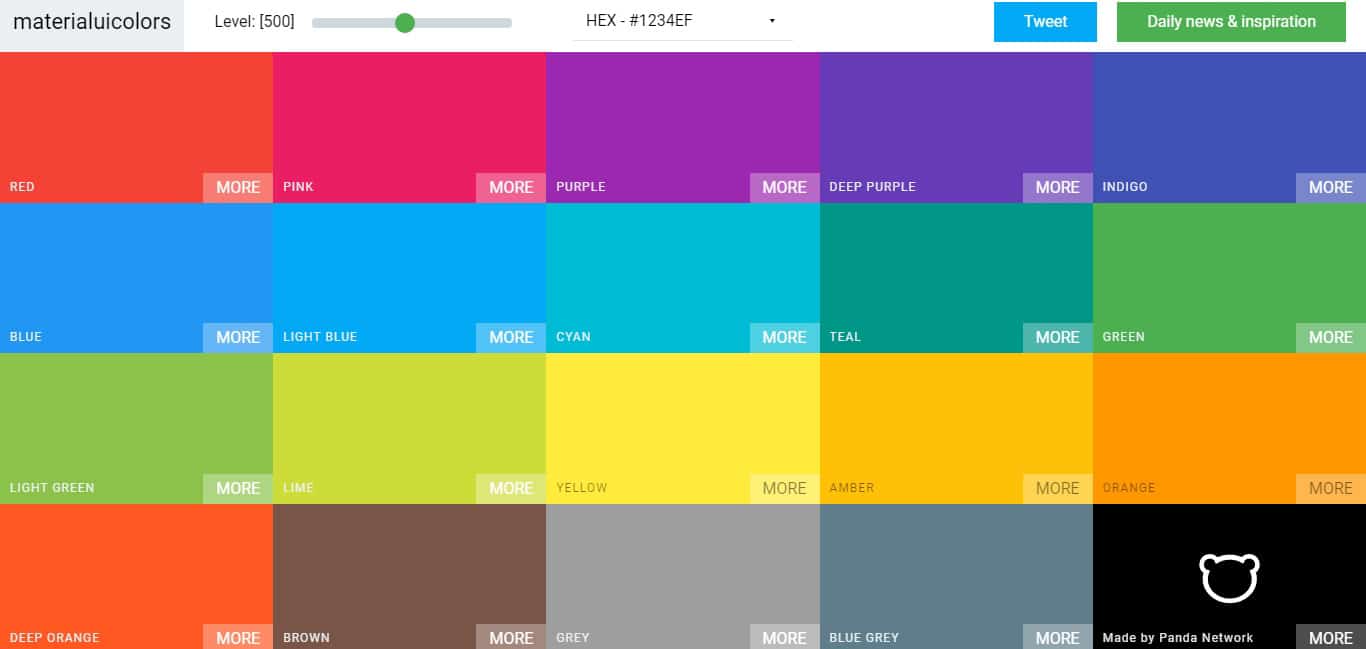Click MORE on Panda Network tile
This screenshot has width=1366, height=649.
click(x=1331, y=637)
